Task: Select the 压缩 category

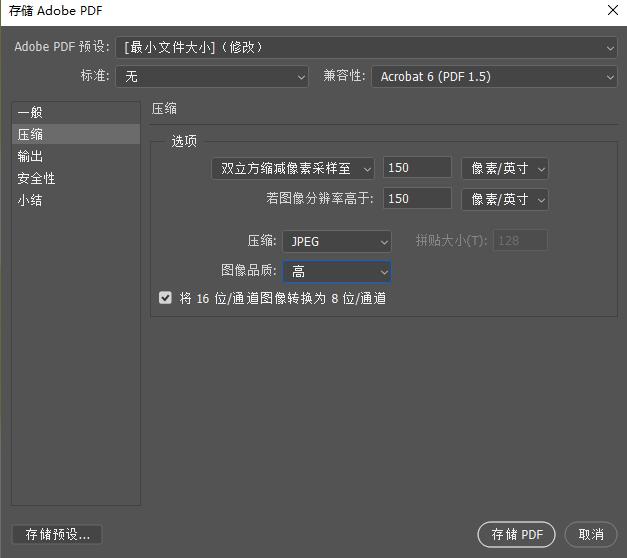Action: point(31,134)
